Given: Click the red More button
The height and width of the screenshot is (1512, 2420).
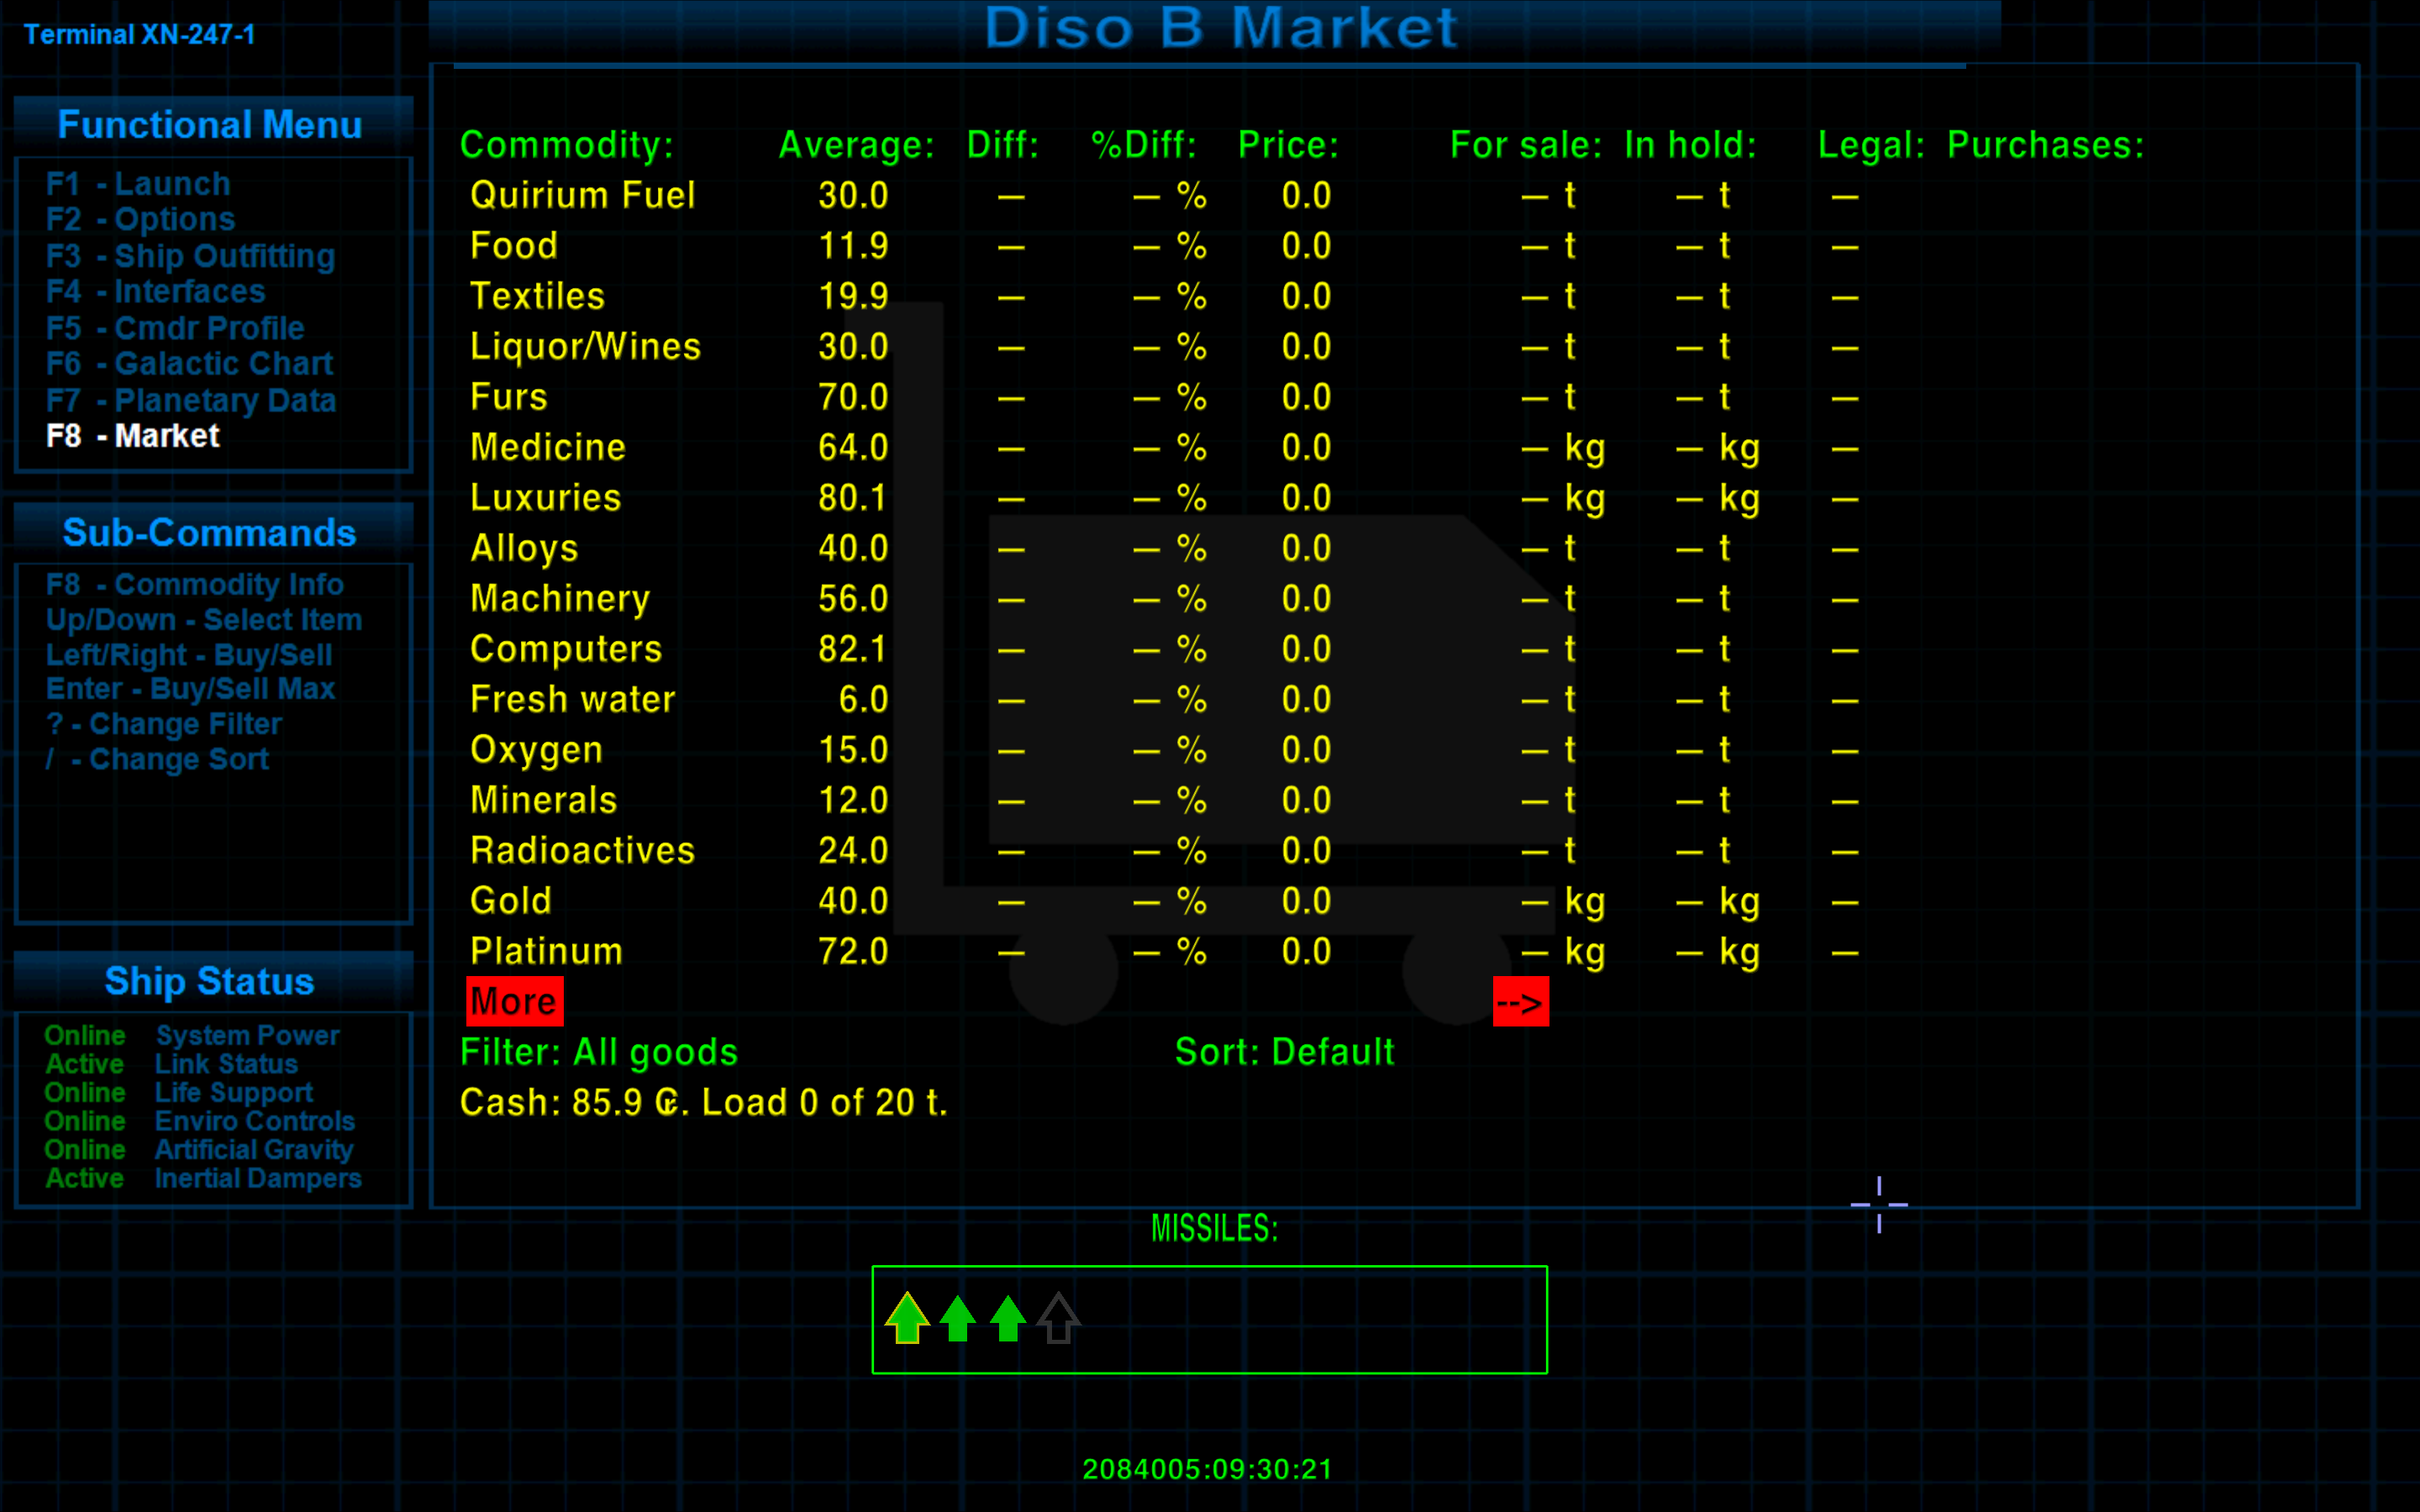Looking at the screenshot, I should click(514, 1001).
